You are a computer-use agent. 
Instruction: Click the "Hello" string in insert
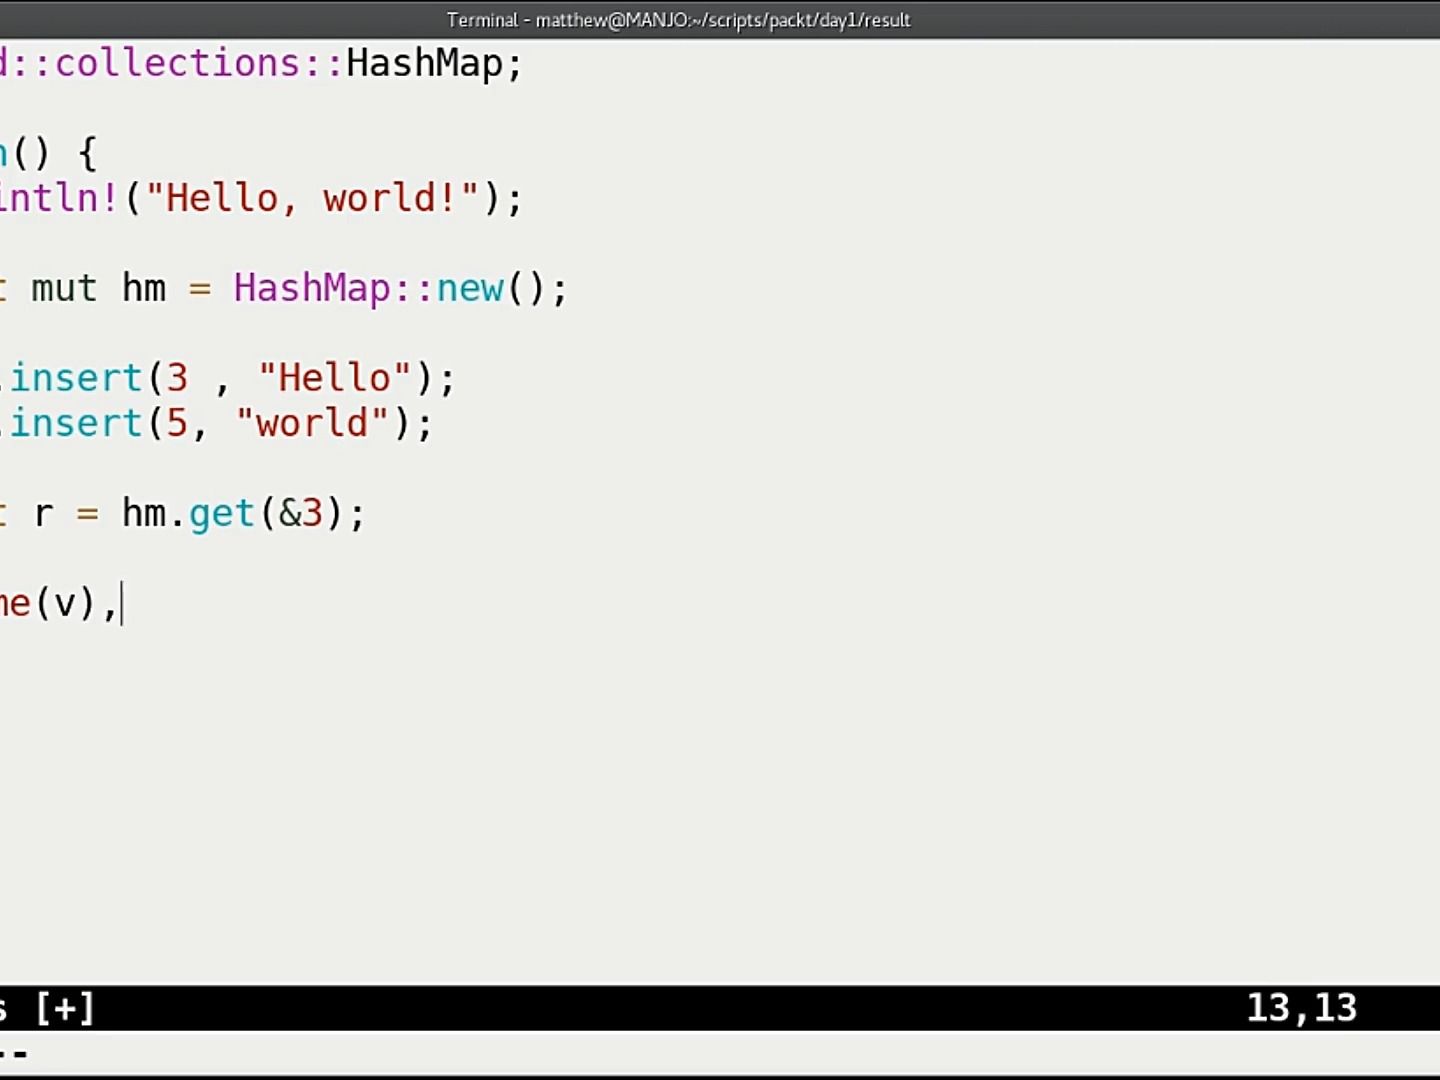tap(334, 378)
